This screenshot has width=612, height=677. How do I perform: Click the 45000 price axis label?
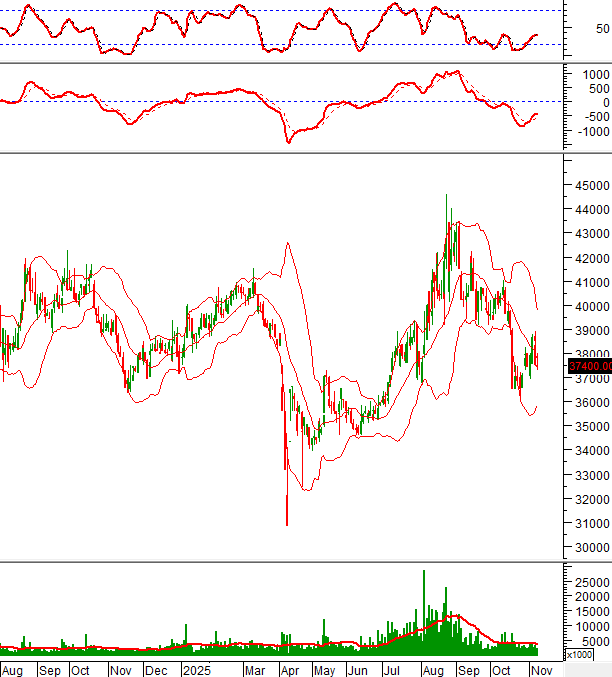[591, 186]
